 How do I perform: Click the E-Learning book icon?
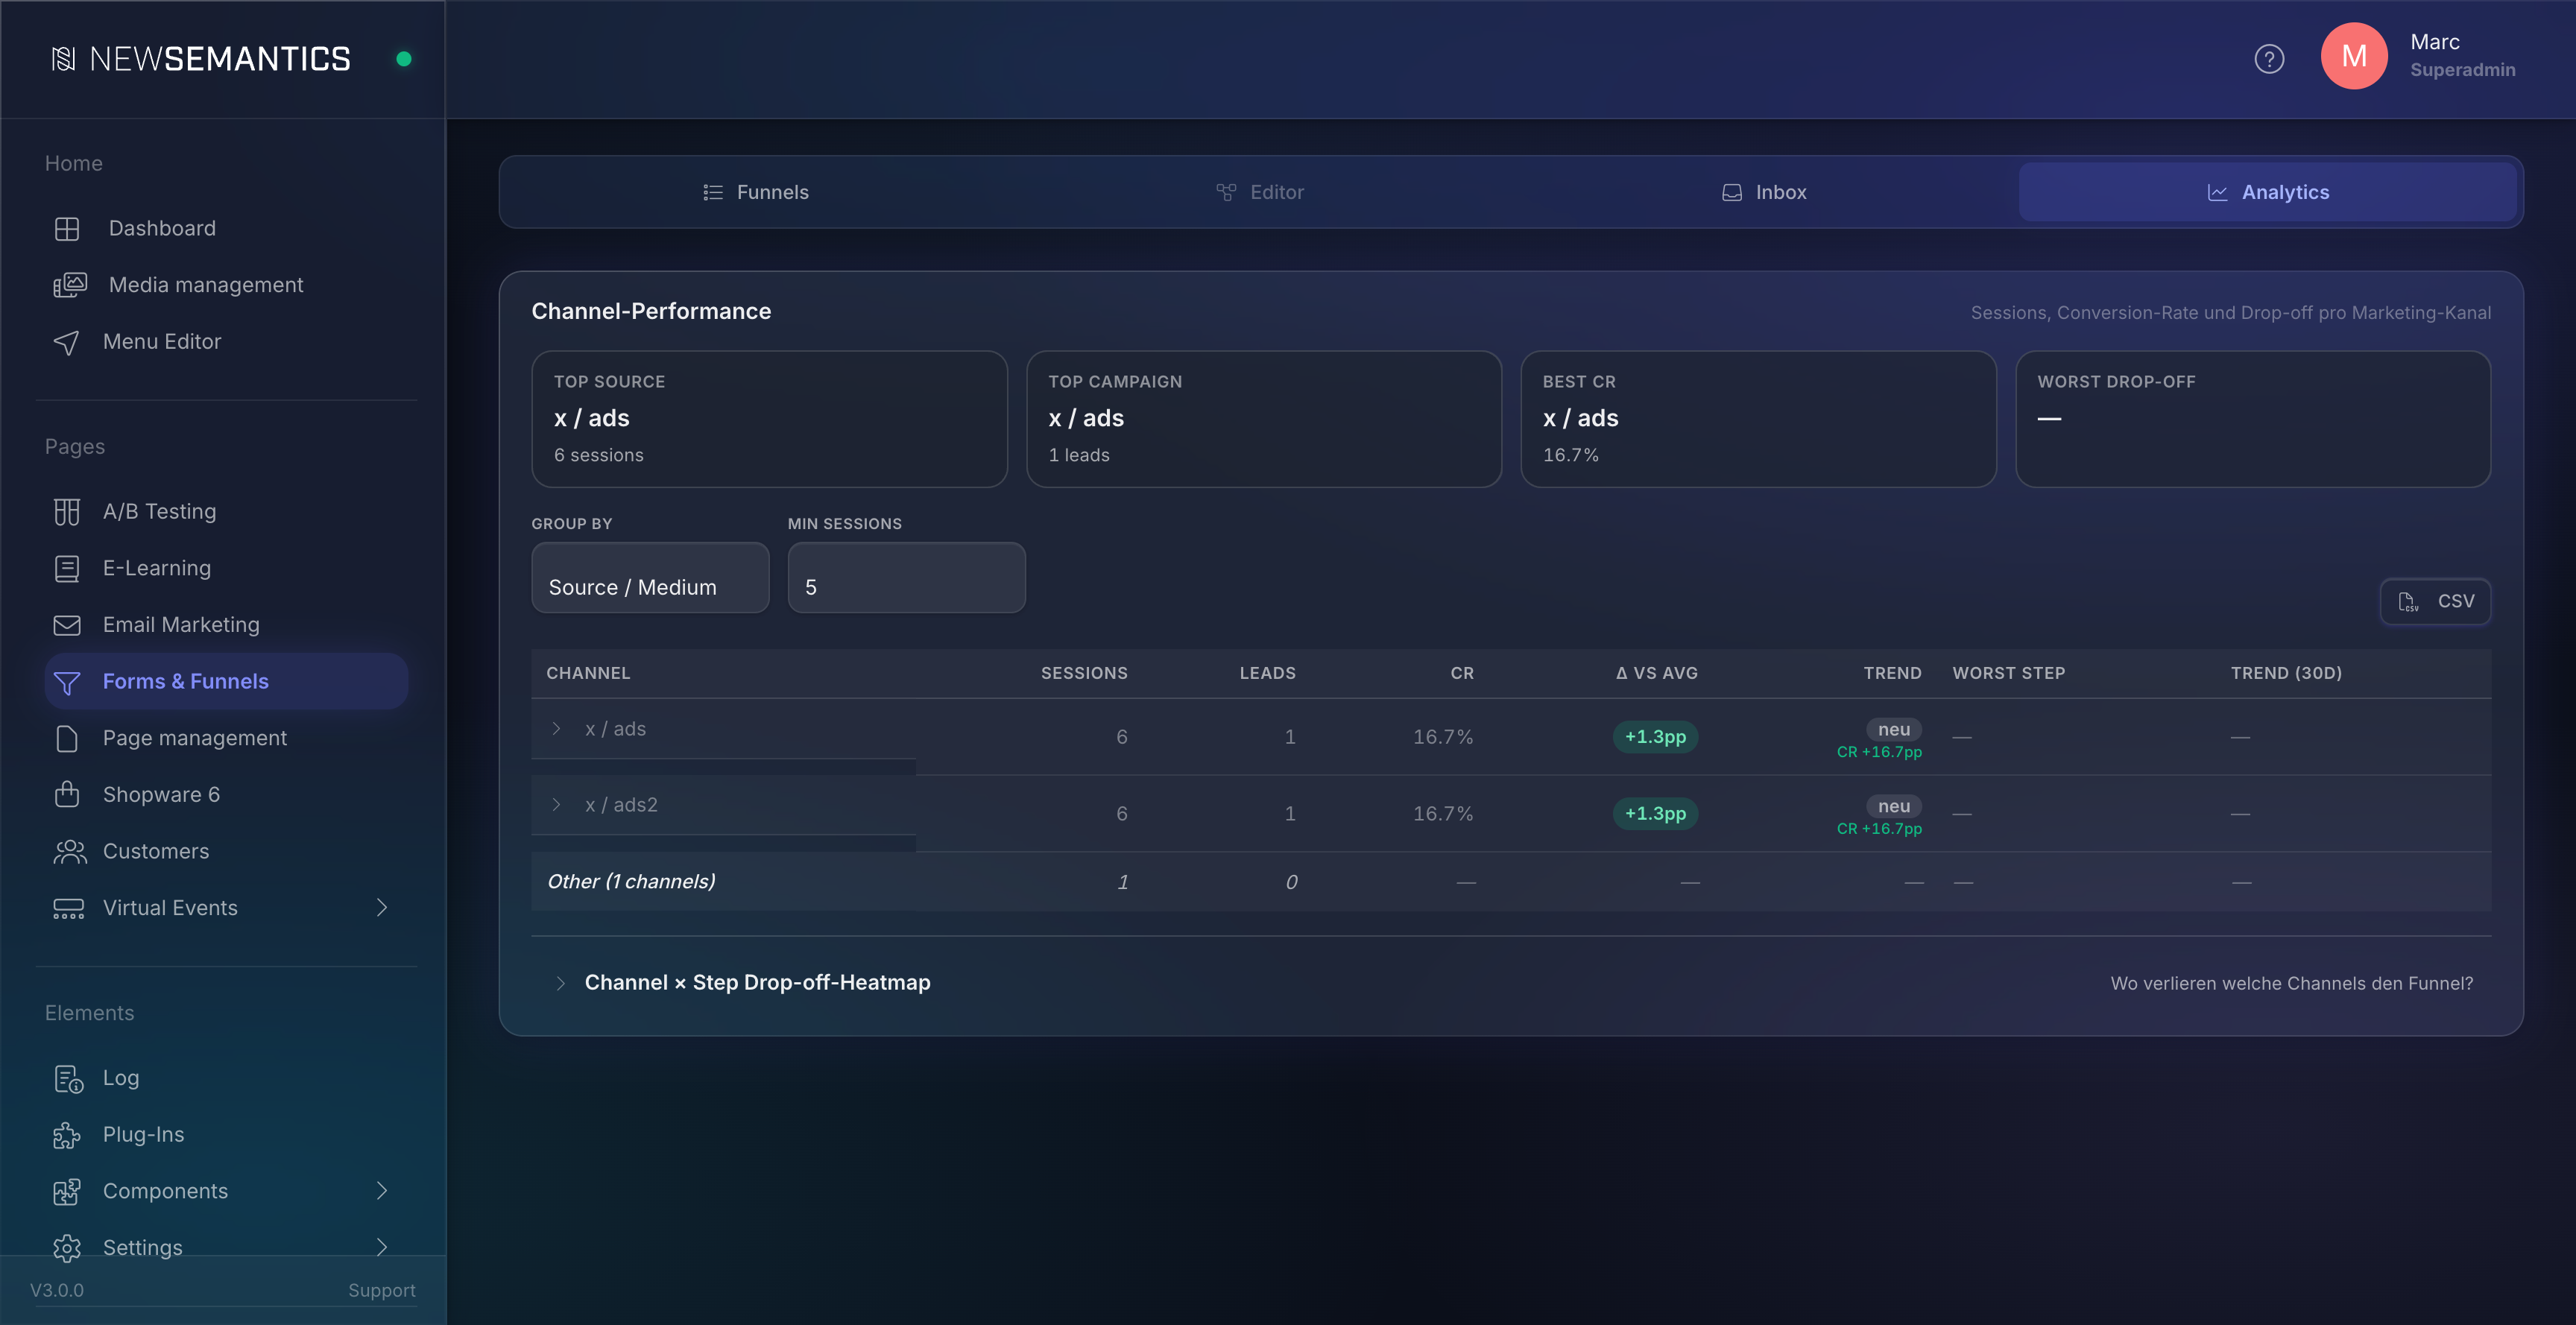[x=67, y=568]
